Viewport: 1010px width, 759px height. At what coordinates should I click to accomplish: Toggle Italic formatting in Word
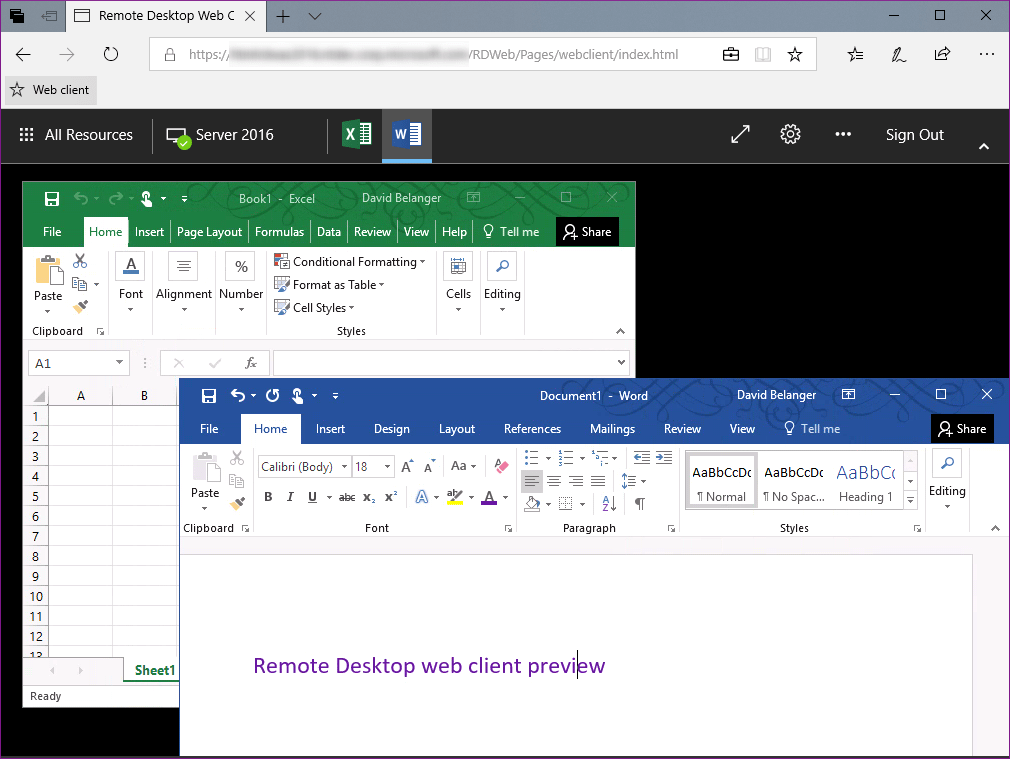click(x=290, y=497)
